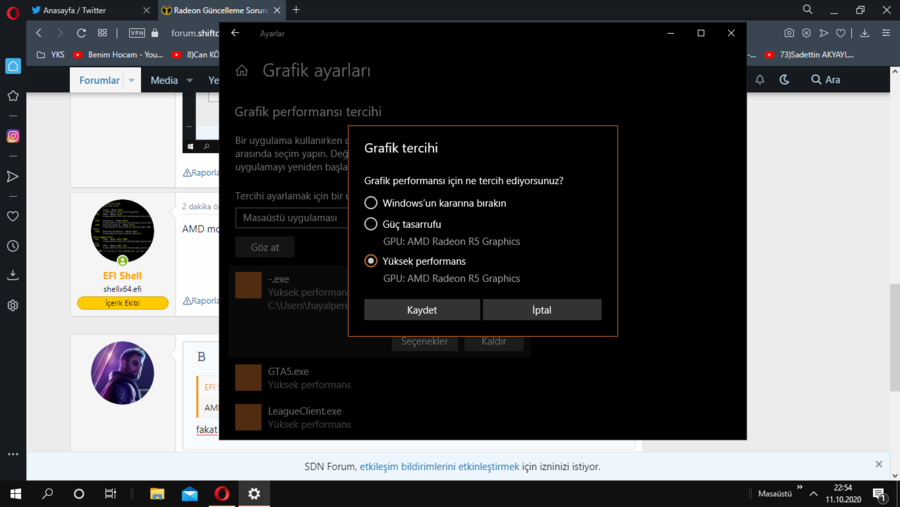The width and height of the screenshot is (900, 507).
Task: Click the Kaydet button
Action: pos(422,309)
